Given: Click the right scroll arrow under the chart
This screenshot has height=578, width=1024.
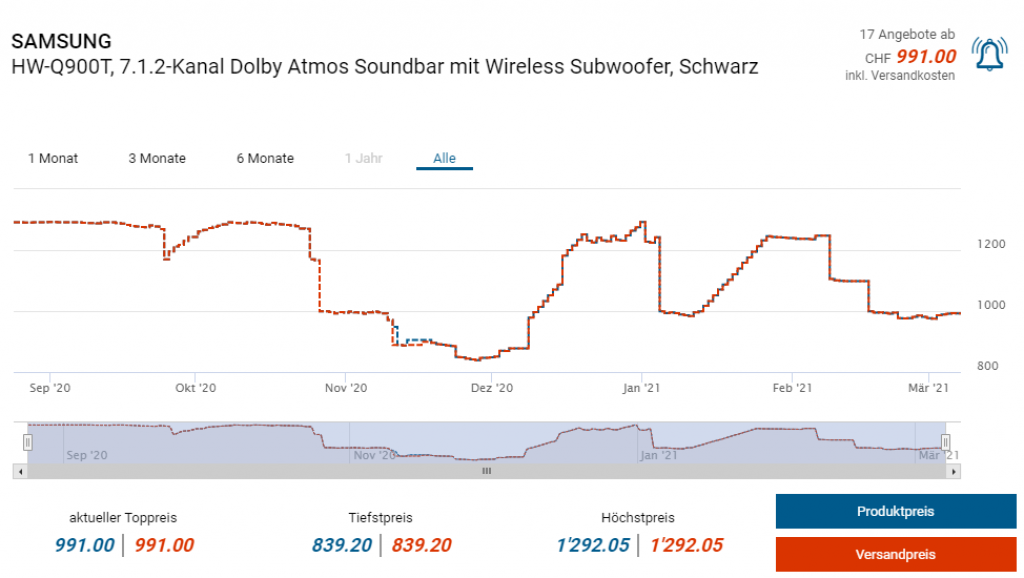Looking at the screenshot, I should coord(955,471).
